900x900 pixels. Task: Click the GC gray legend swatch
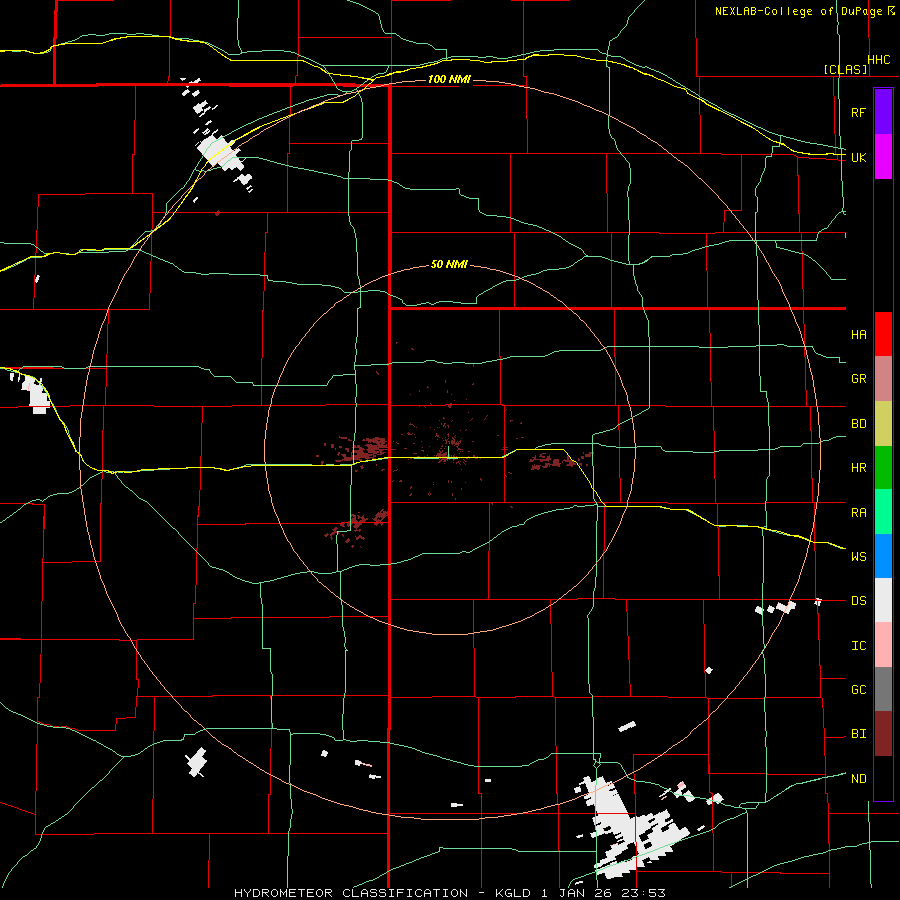tap(883, 689)
